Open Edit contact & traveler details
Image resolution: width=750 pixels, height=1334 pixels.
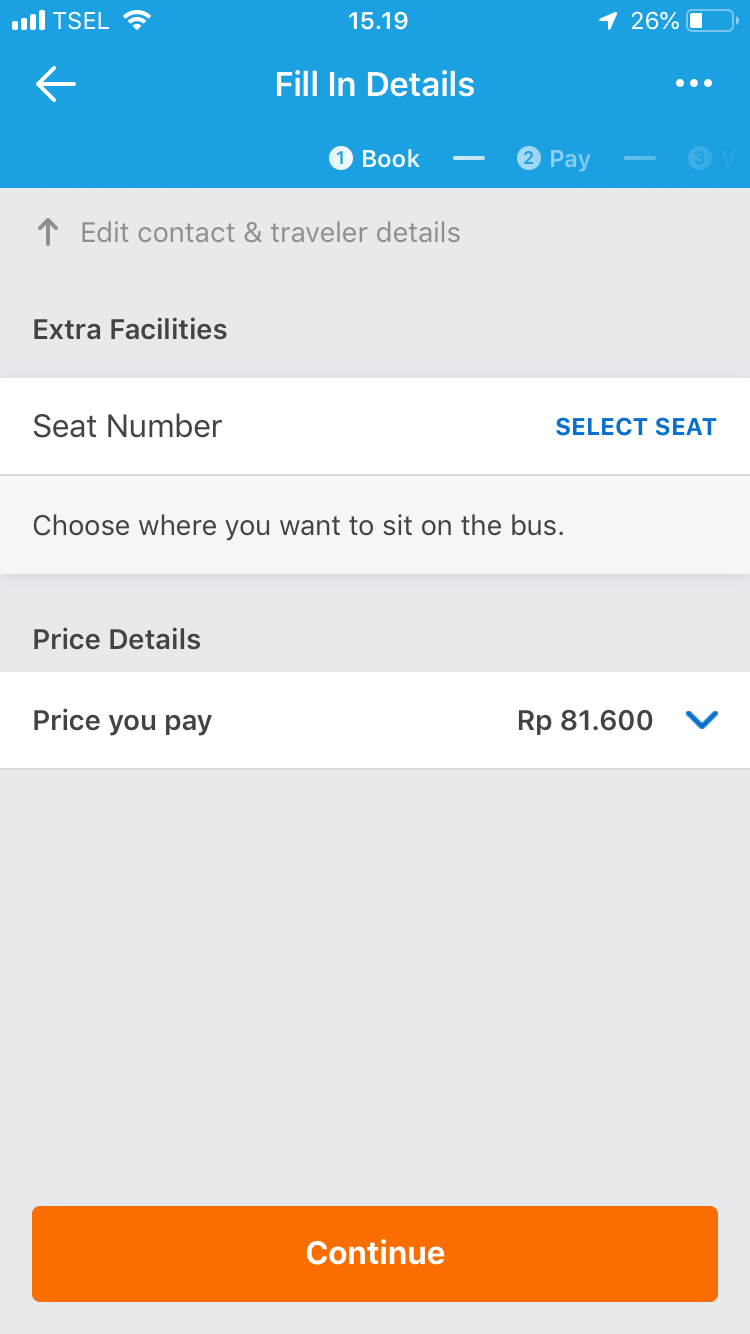(x=270, y=233)
